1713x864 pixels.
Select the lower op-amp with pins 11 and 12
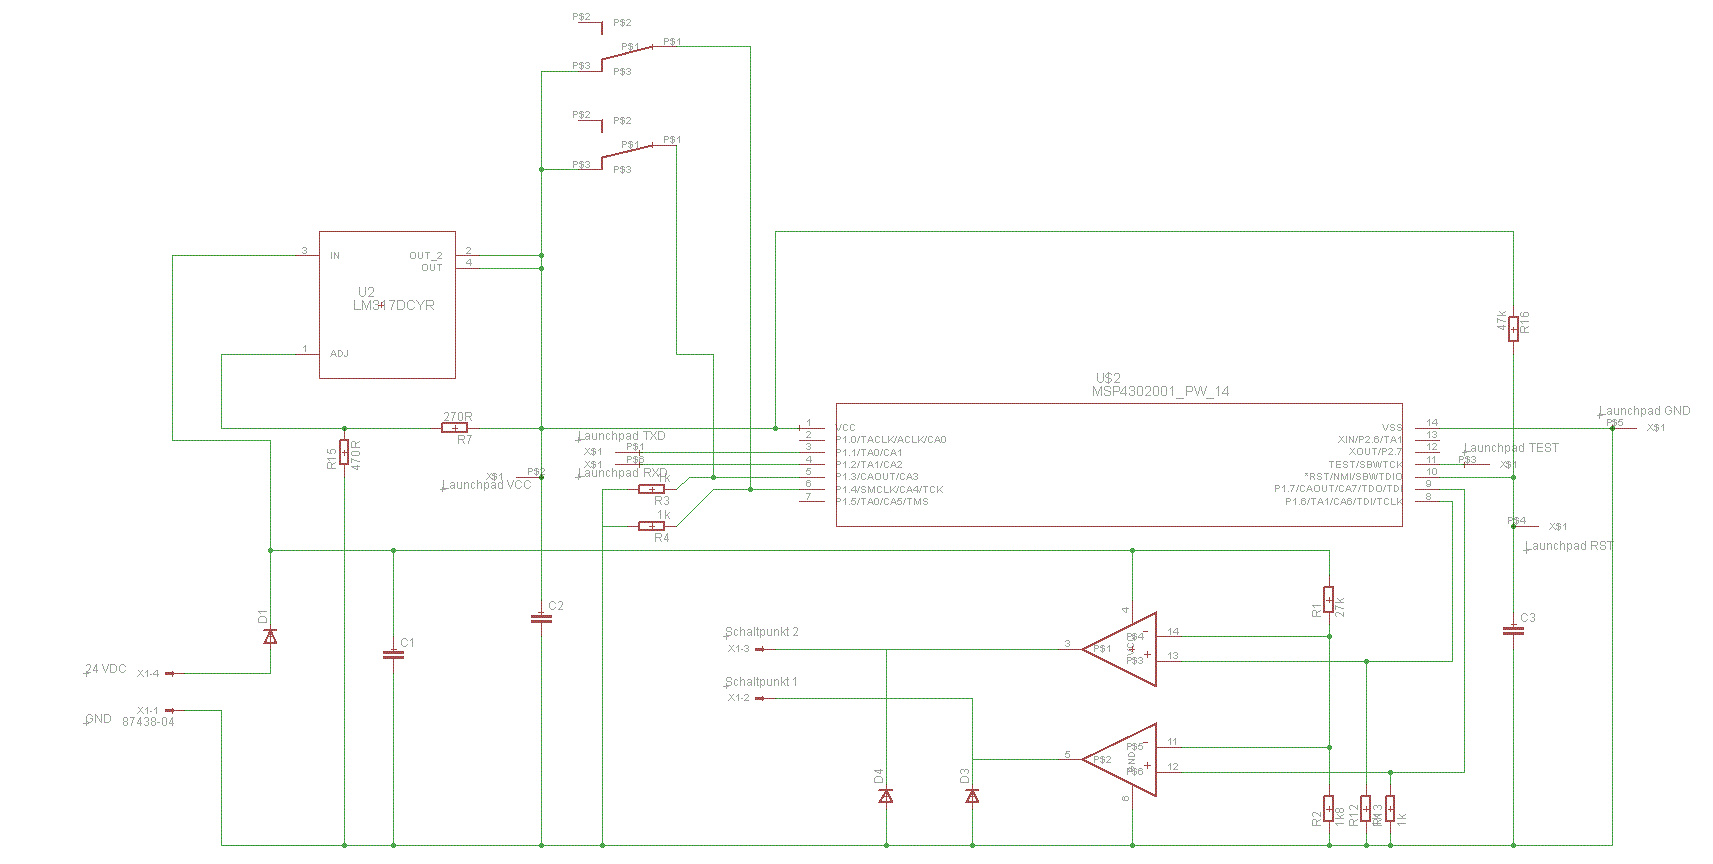(1120, 760)
